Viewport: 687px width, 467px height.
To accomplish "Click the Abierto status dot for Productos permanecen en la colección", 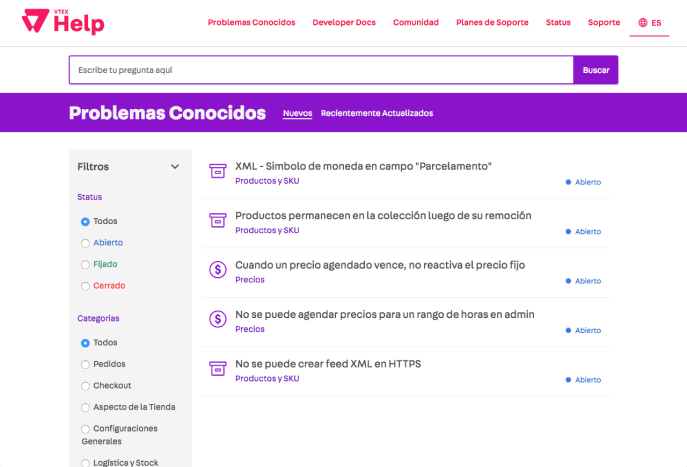I will click(568, 231).
